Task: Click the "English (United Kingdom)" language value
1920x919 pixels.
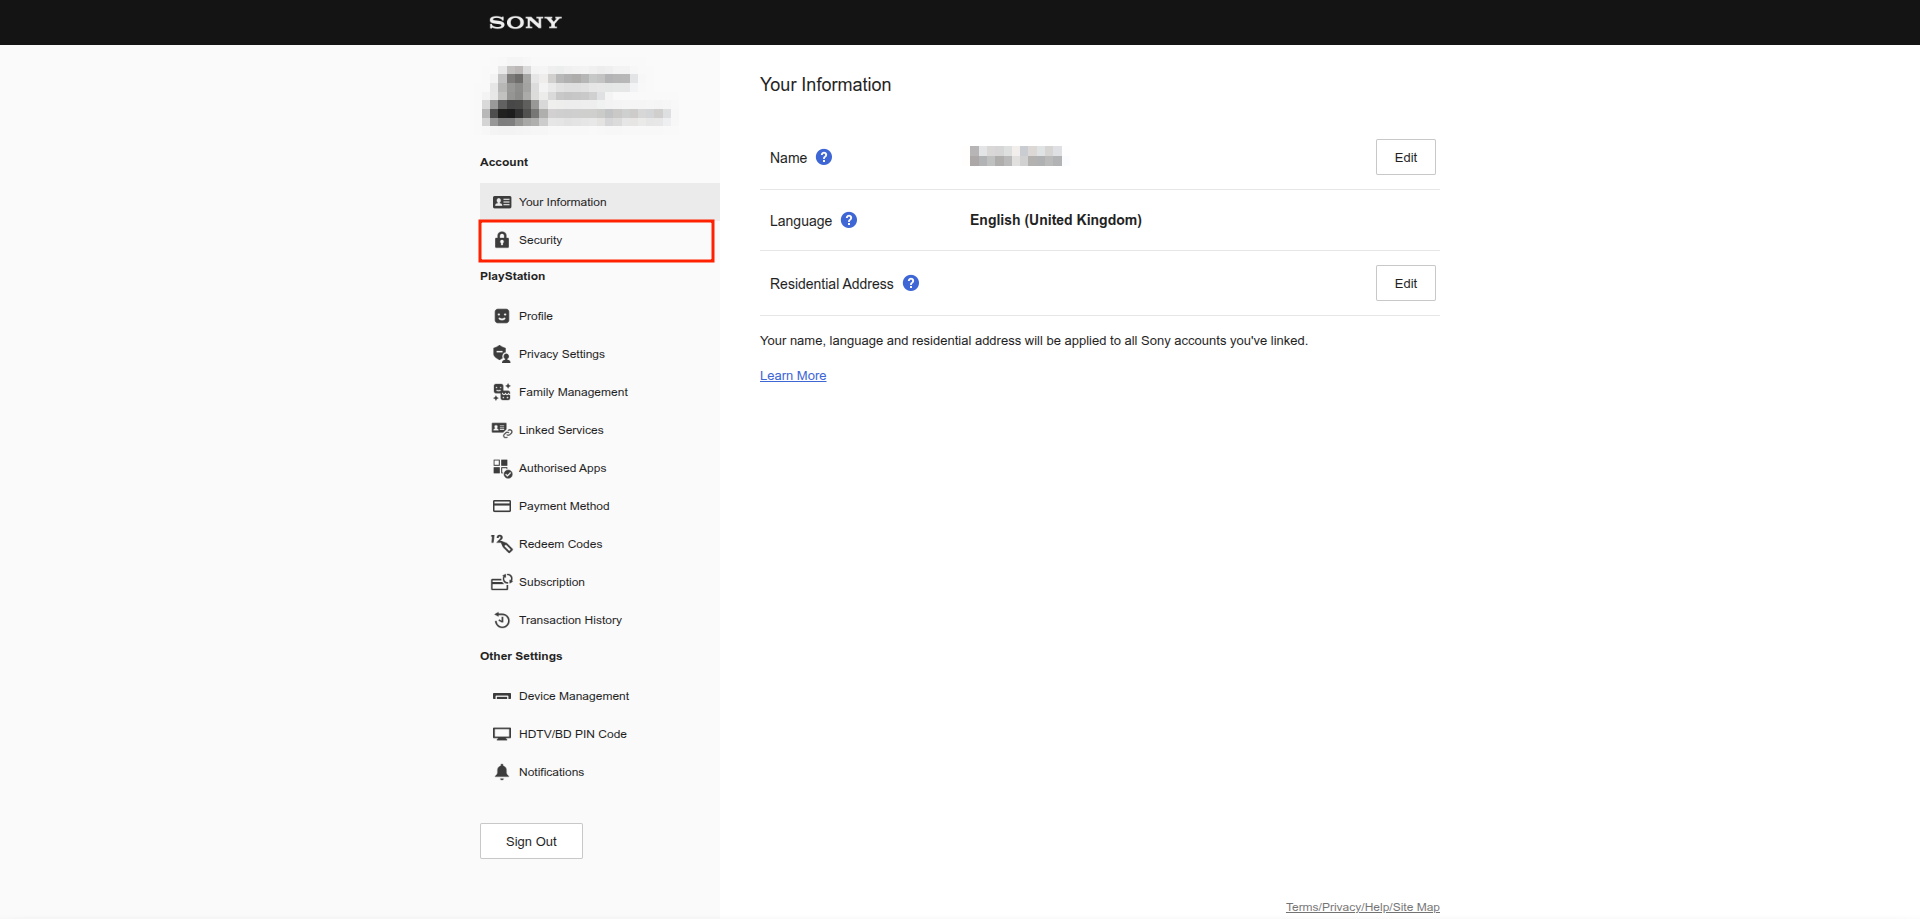Action: point(1056,220)
